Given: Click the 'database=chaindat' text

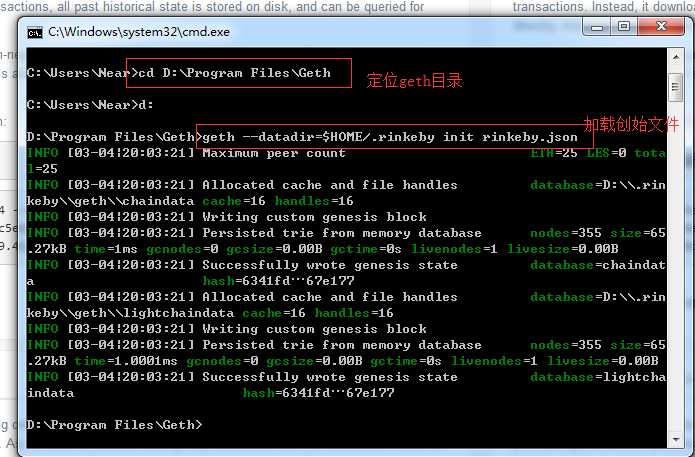Looking at the screenshot, I should click(598, 265).
